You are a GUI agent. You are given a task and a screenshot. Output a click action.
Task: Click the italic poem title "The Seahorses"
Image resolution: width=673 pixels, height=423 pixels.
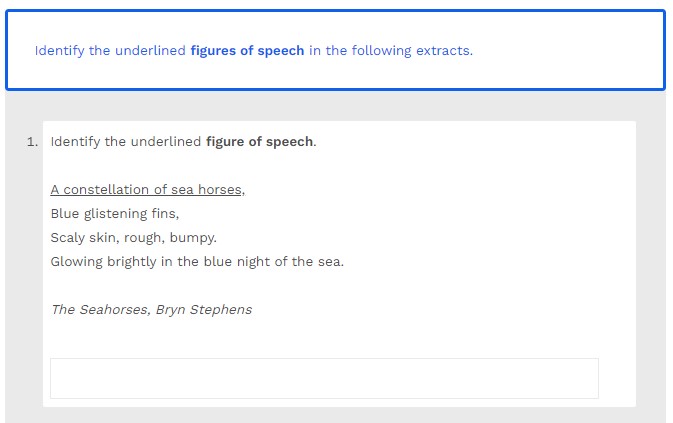tap(99, 310)
